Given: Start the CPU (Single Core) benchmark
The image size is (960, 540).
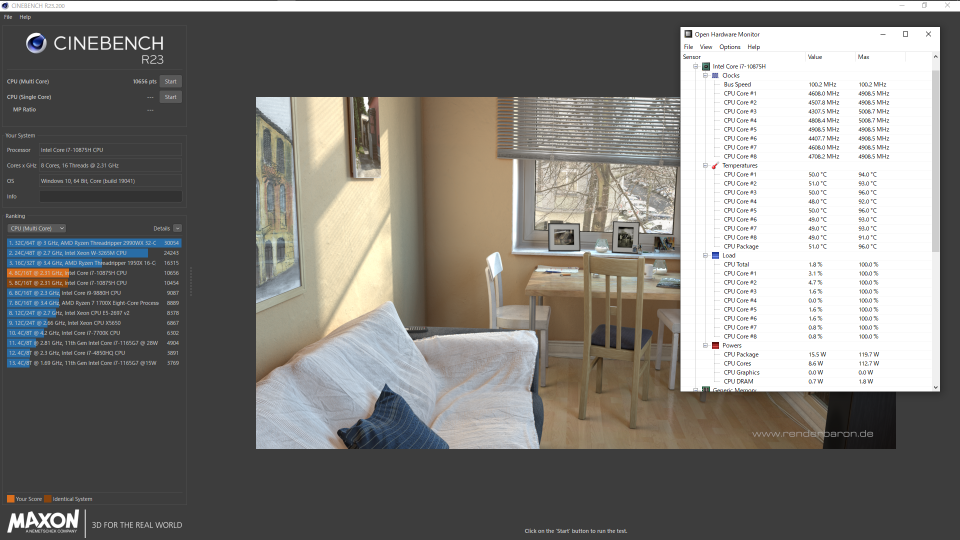Looking at the screenshot, I should click(x=170, y=97).
